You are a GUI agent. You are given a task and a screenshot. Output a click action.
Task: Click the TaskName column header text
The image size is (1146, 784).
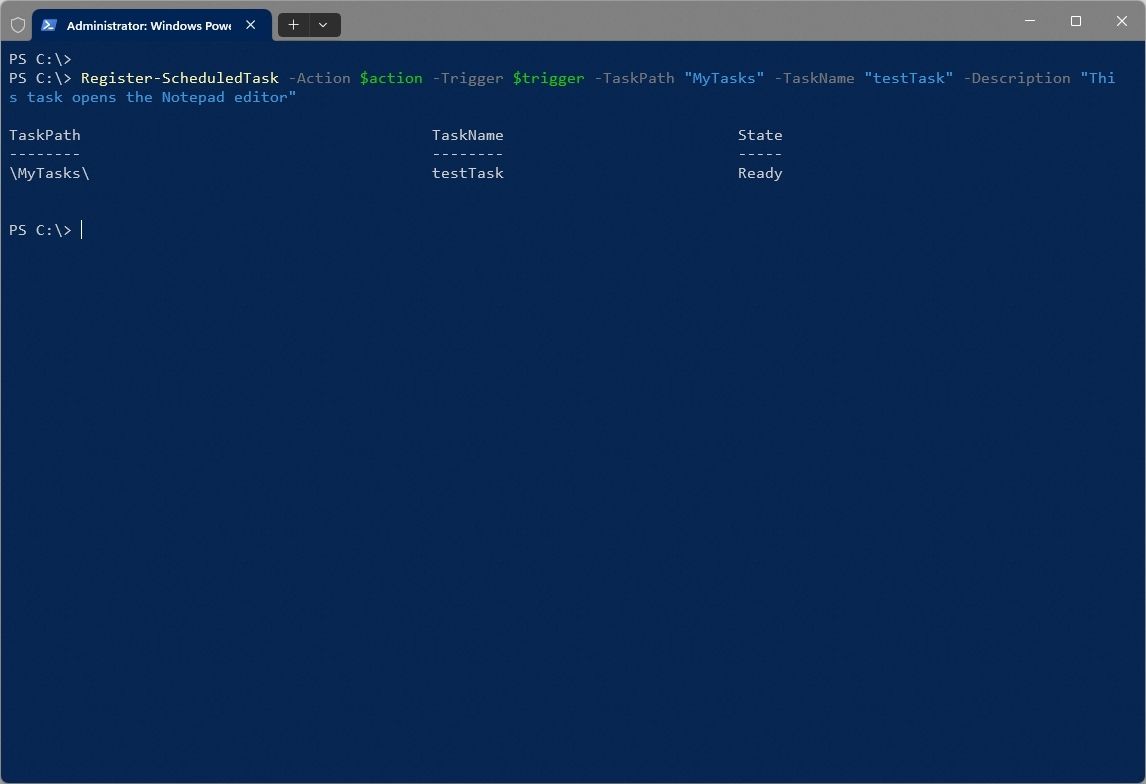coord(467,135)
